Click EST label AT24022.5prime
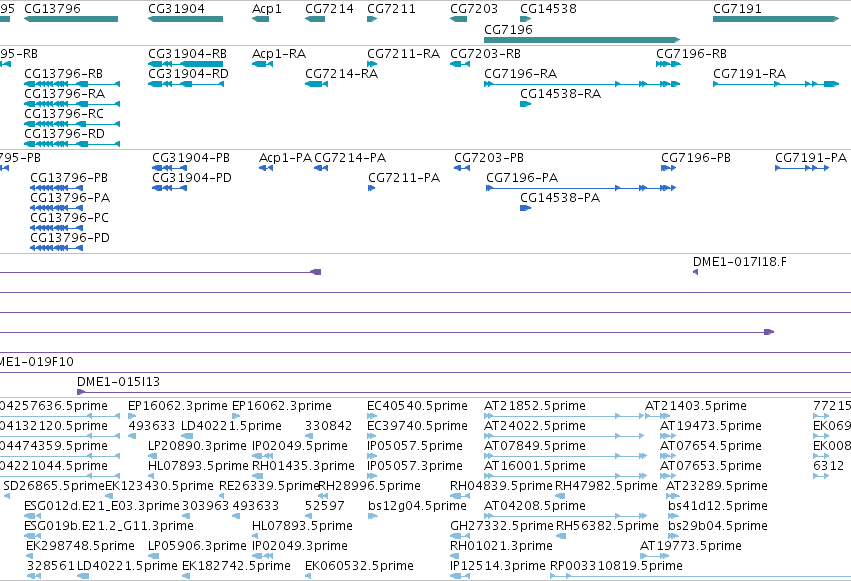 click(x=535, y=426)
